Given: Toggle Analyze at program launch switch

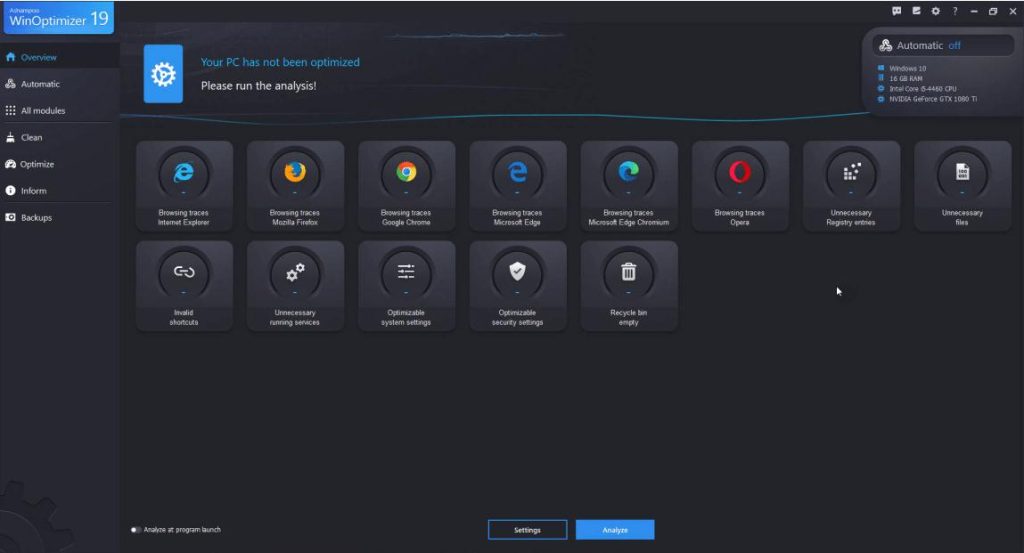Looking at the screenshot, I should [x=135, y=530].
